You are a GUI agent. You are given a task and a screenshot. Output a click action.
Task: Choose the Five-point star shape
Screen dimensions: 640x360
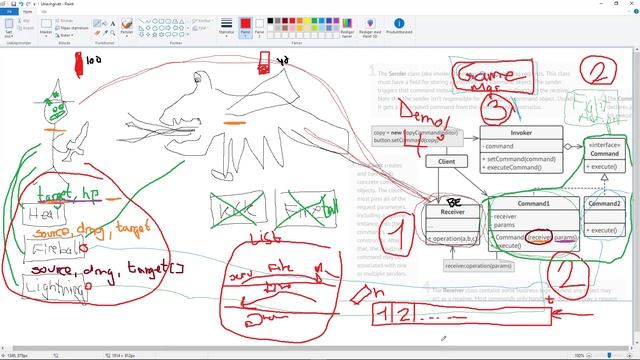155,34
